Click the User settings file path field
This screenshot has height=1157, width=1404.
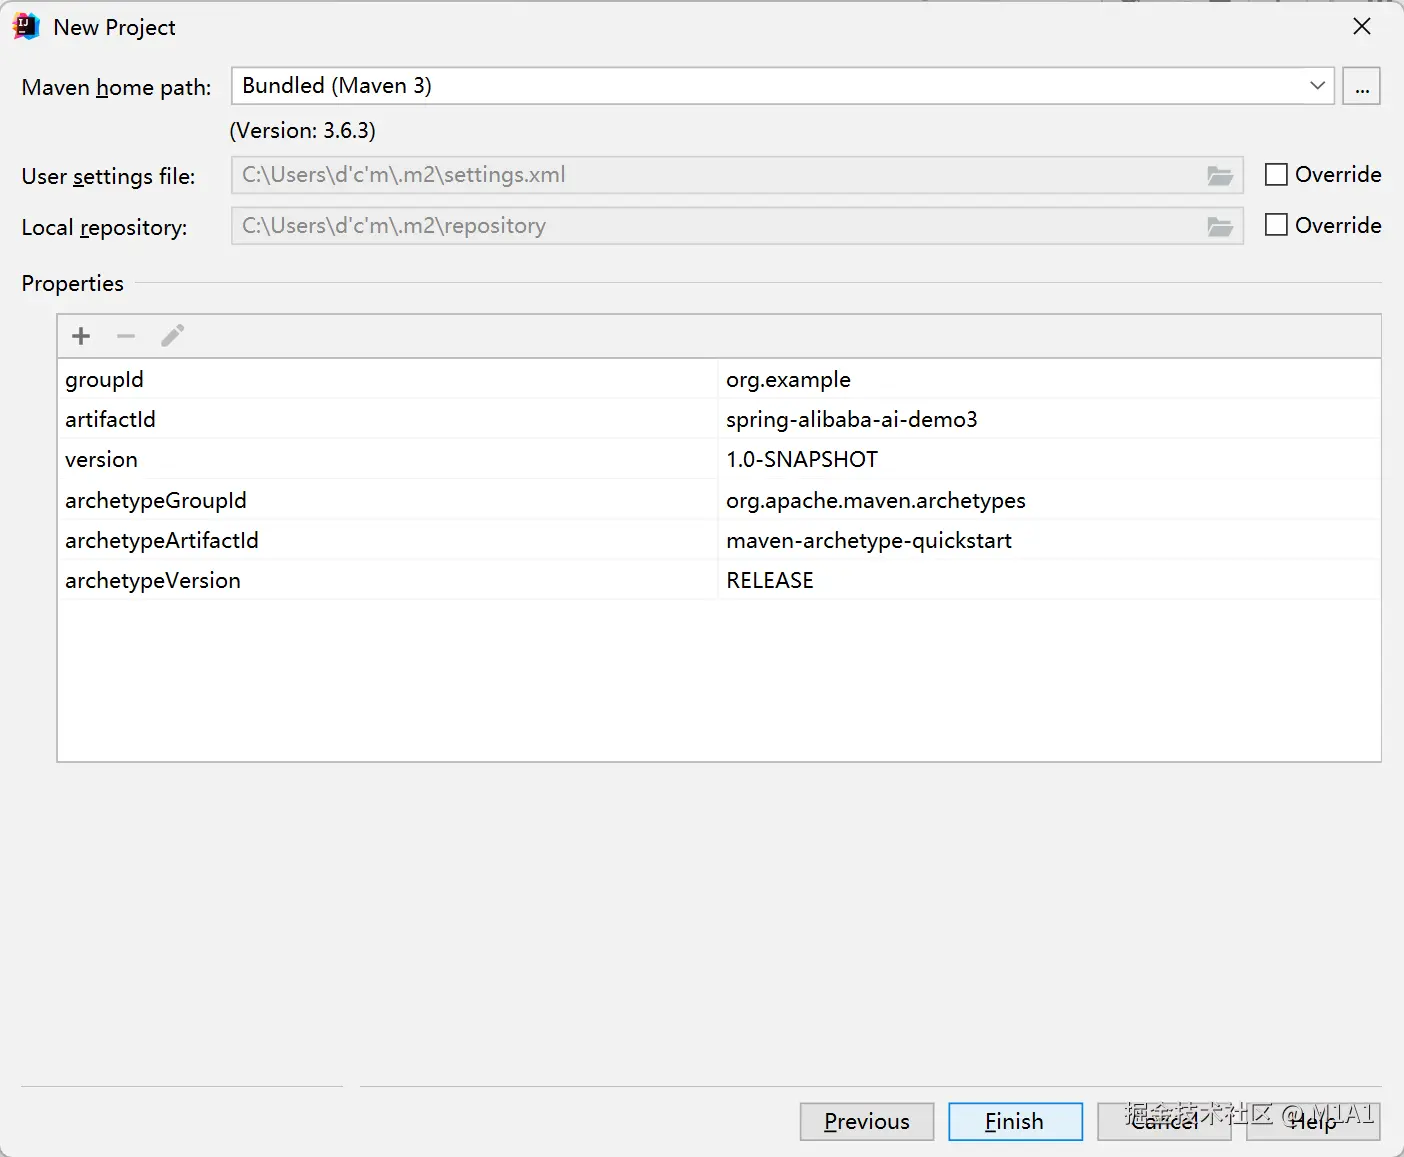[x=737, y=175]
